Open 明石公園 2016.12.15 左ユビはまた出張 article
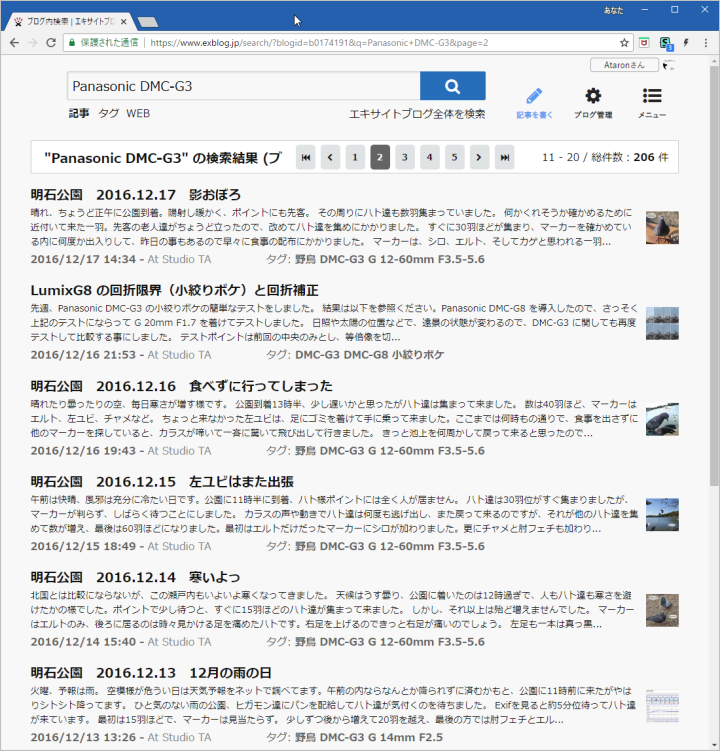The width and height of the screenshot is (720, 751). point(162,481)
